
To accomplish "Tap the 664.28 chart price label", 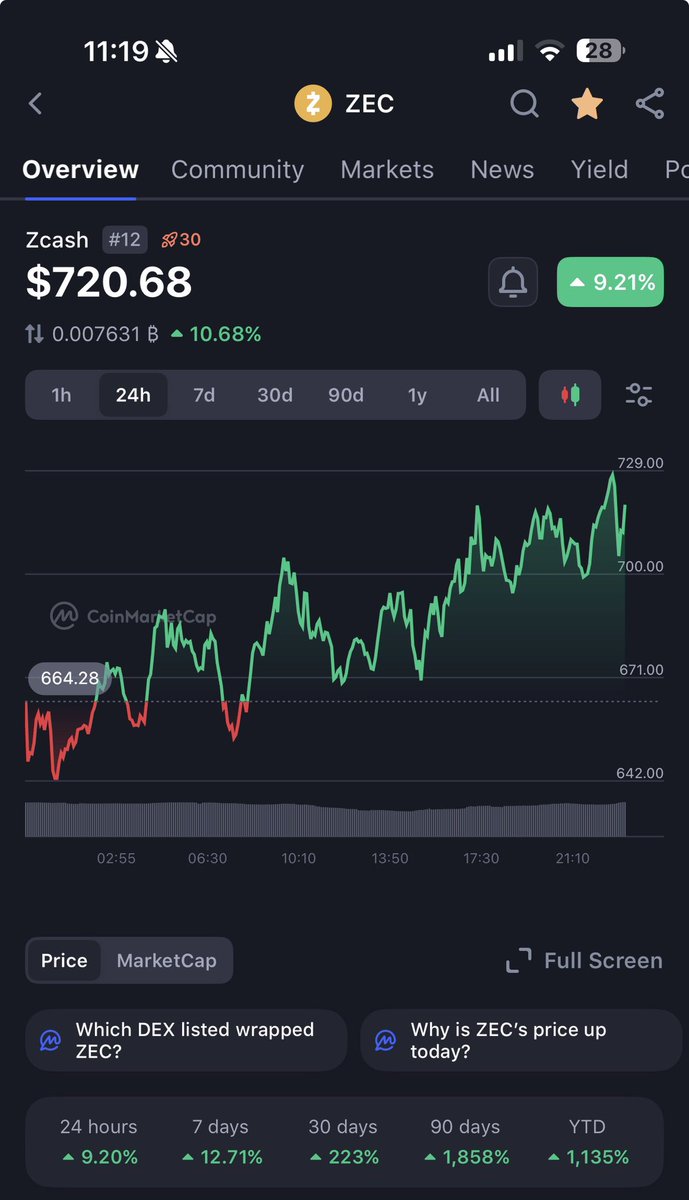I will point(68,679).
